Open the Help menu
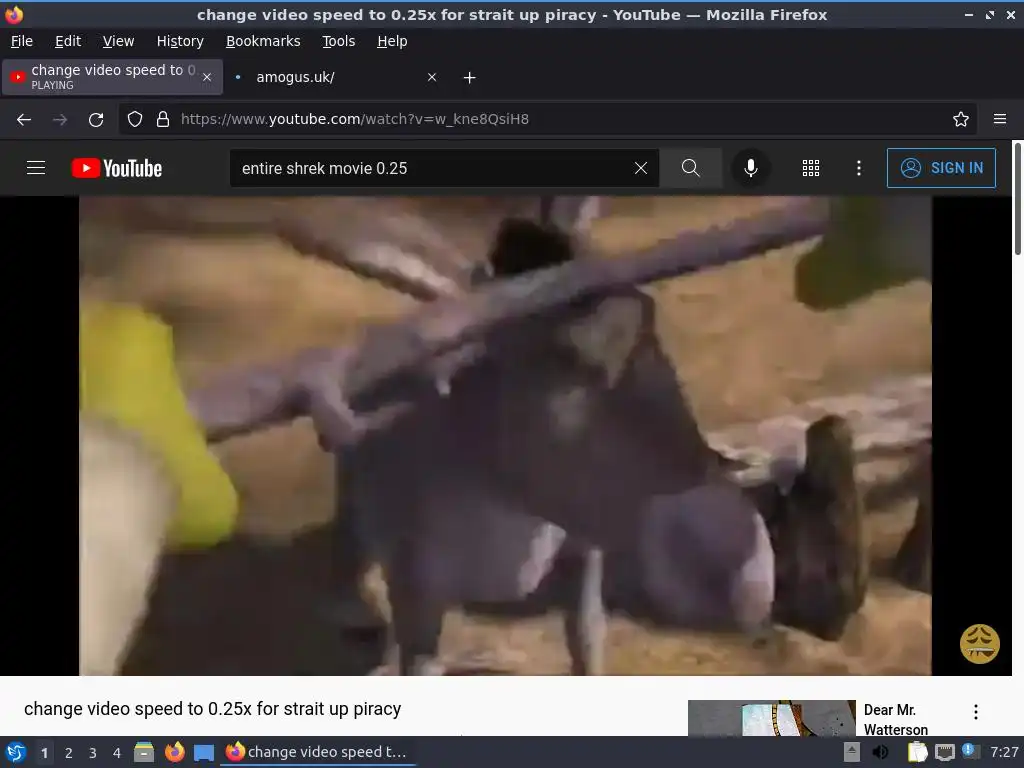Viewport: 1024px width, 768px height. pos(392,41)
